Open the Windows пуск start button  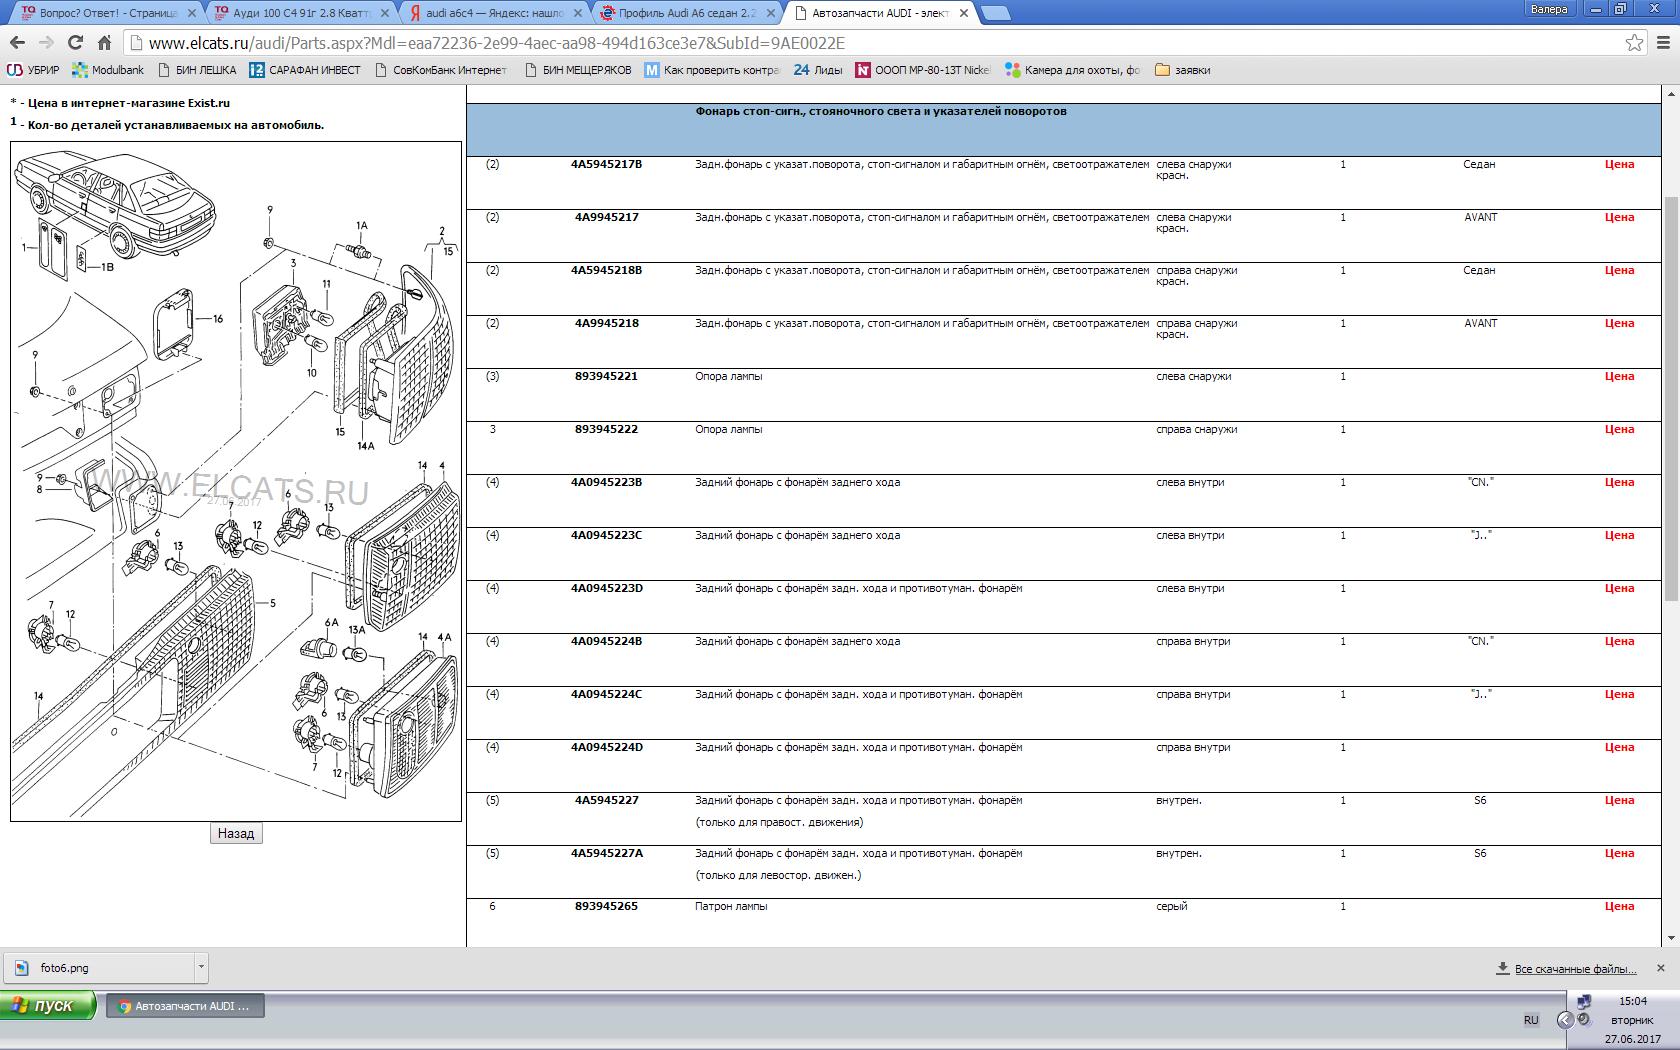48,1005
